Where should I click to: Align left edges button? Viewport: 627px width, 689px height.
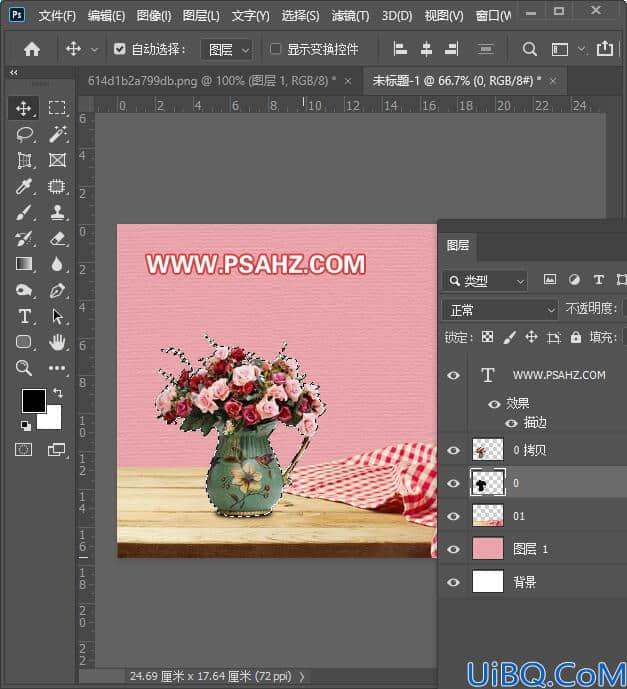tap(400, 48)
